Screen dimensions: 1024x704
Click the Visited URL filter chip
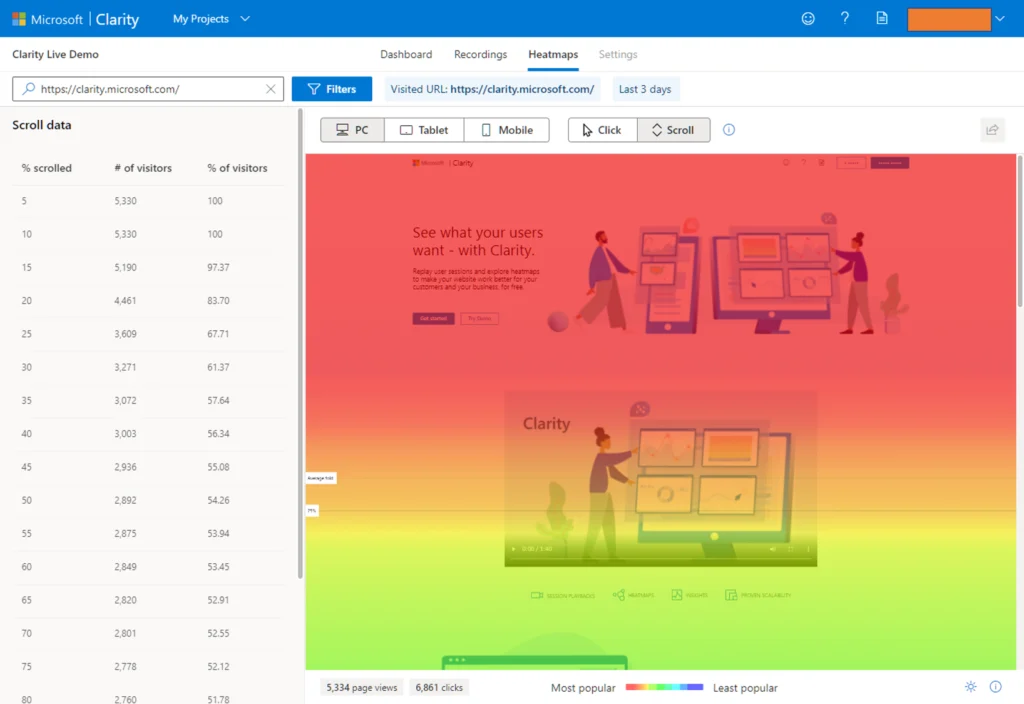click(x=492, y=89)
